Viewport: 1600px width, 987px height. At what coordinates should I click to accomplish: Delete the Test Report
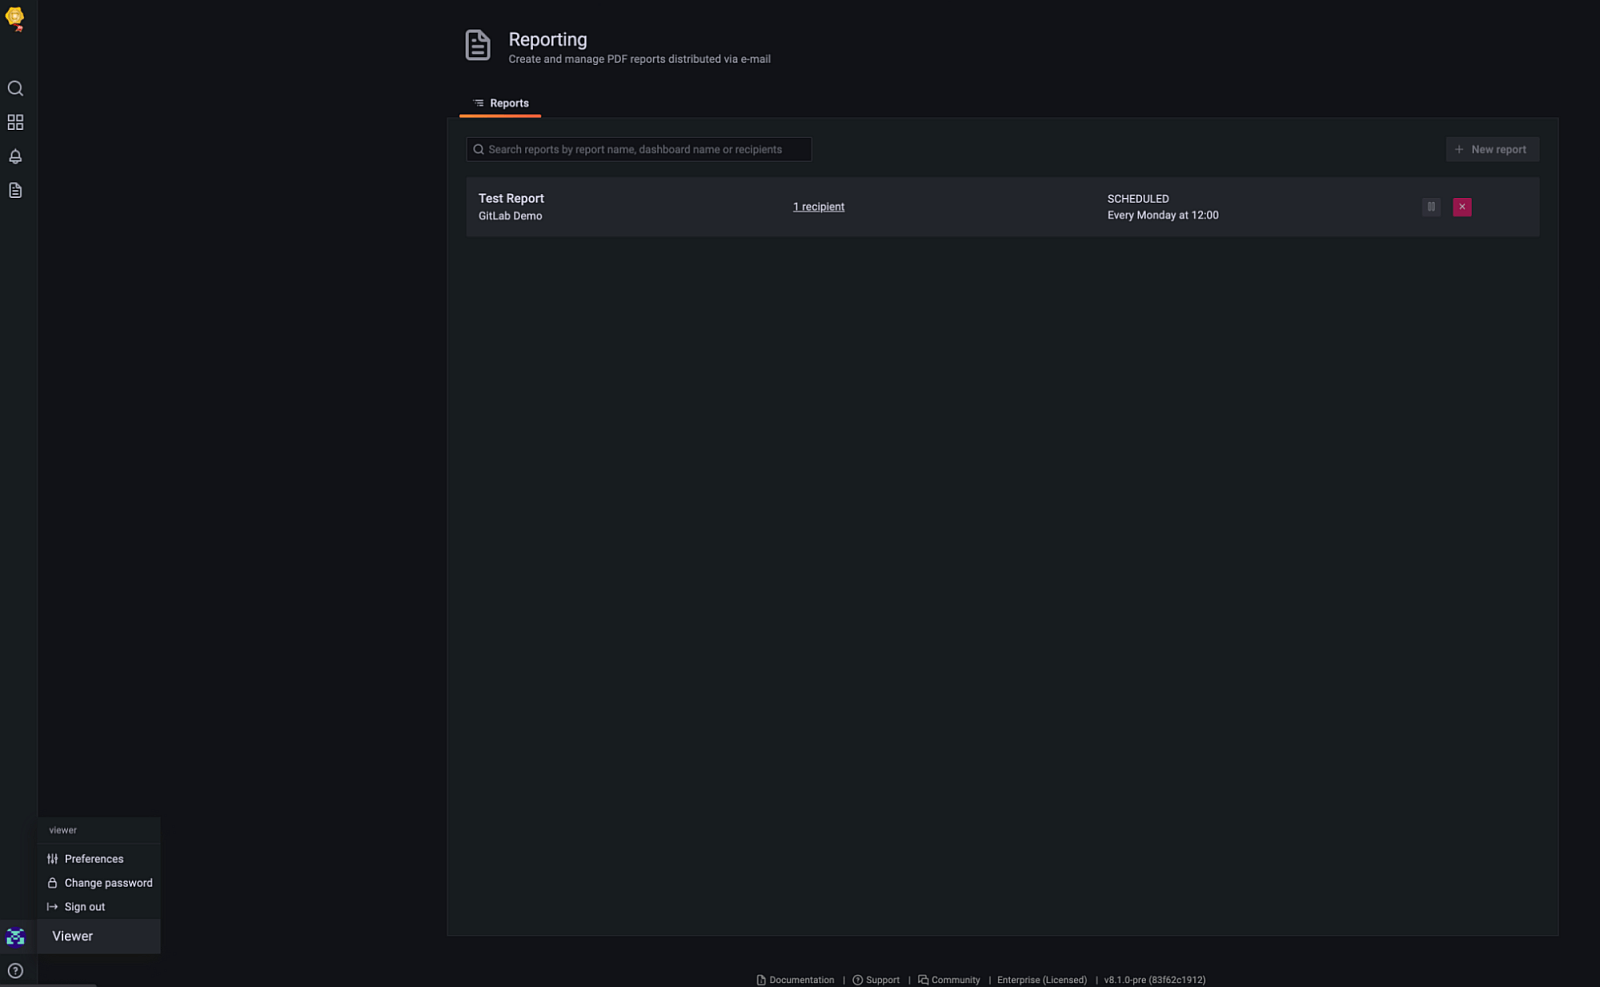pyautogui.click(x=1462, y=207)
